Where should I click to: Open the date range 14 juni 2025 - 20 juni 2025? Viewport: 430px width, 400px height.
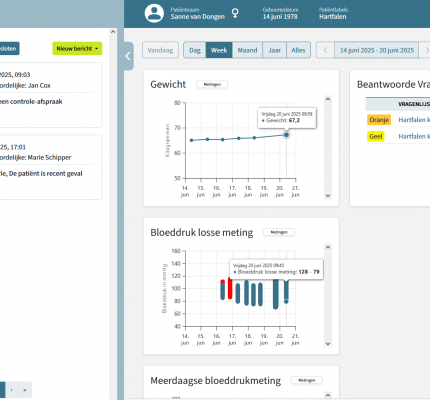377,50
